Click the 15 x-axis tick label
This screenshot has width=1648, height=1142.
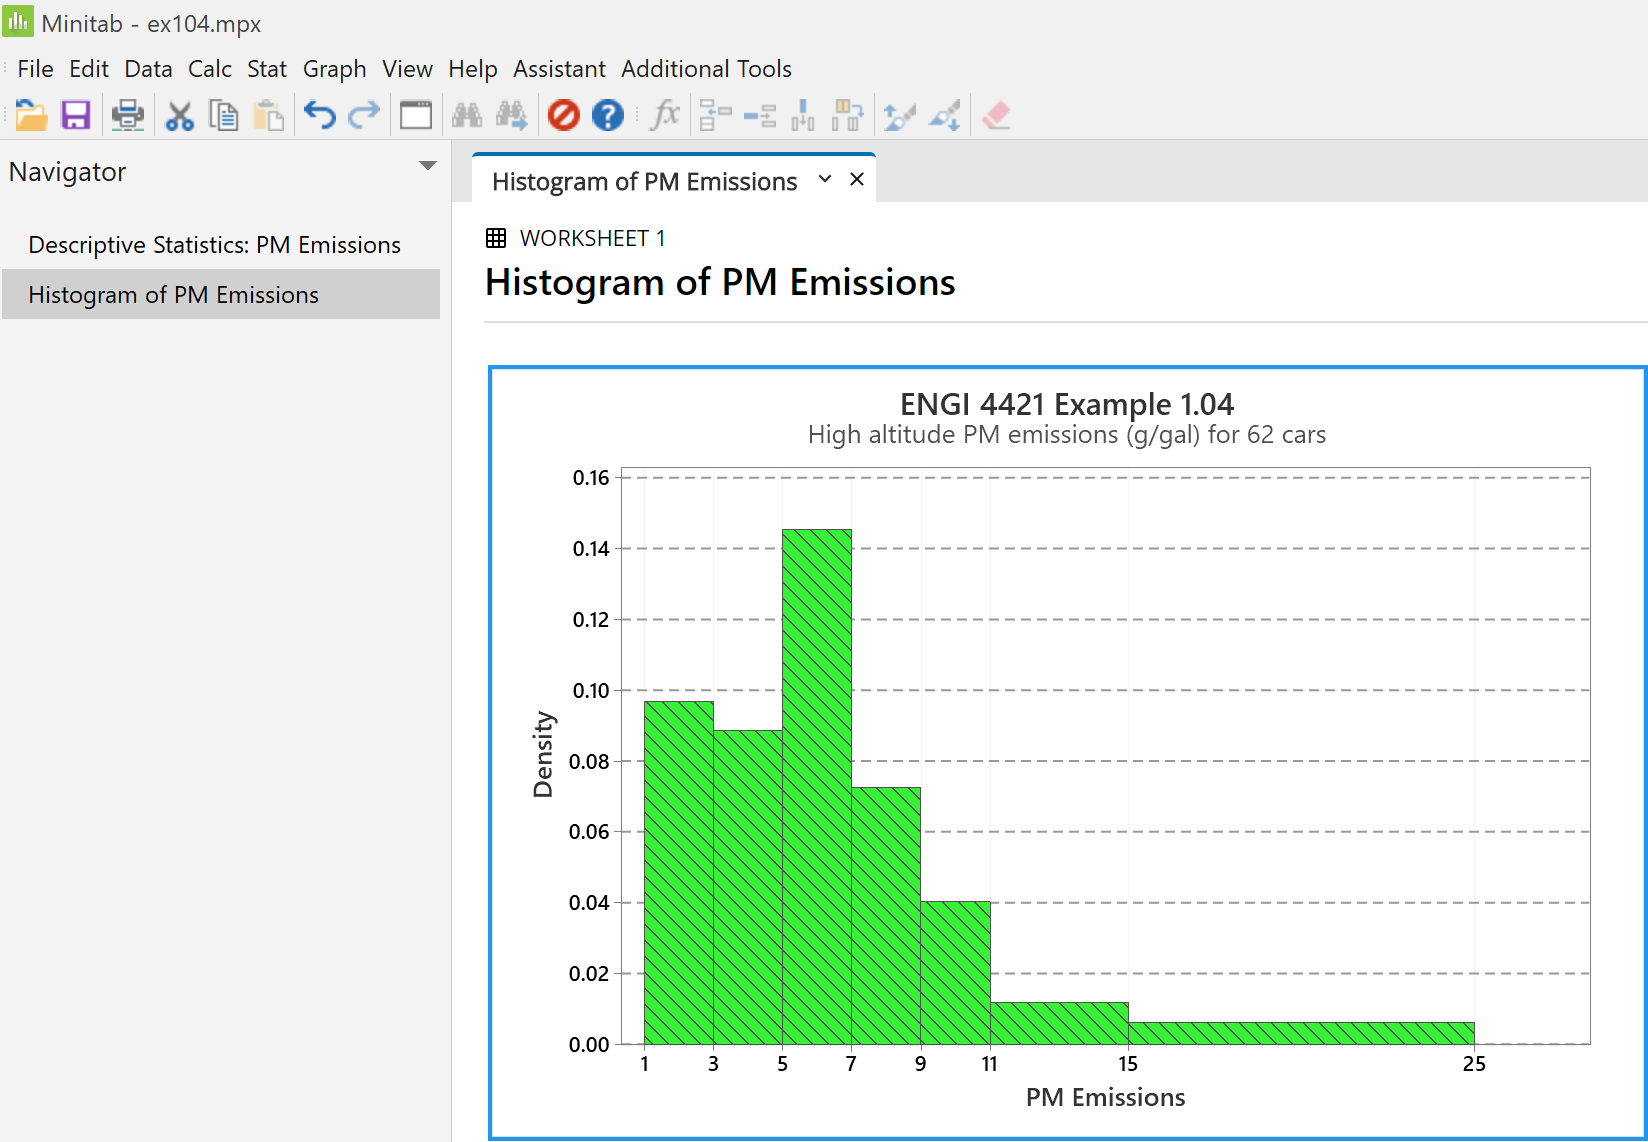(x=1128, y=1064)
